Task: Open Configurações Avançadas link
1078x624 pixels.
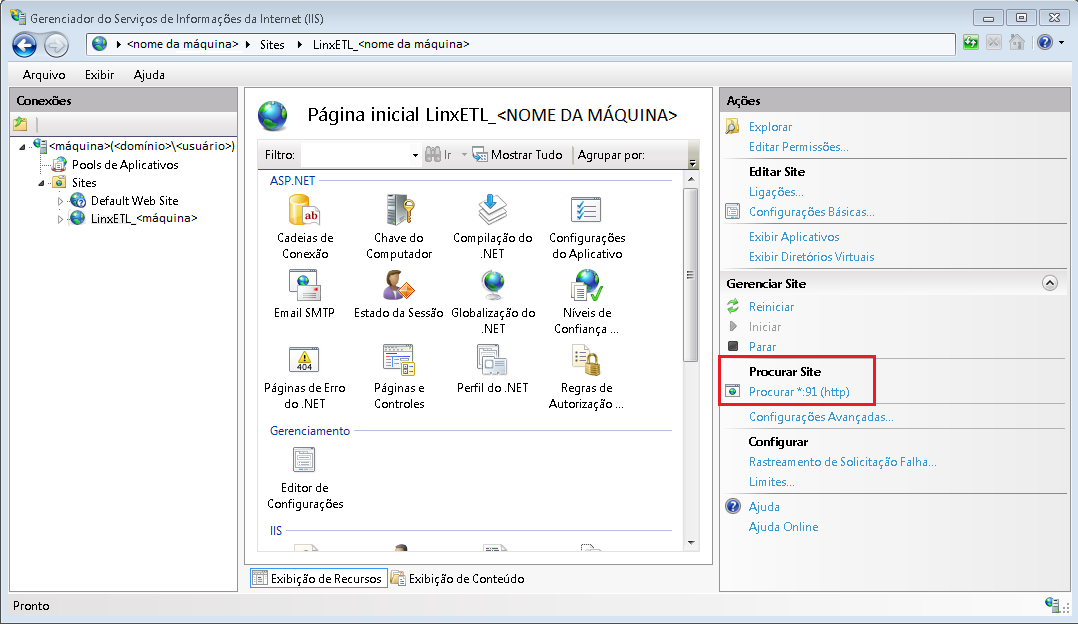Action: (x=821, y=416)
